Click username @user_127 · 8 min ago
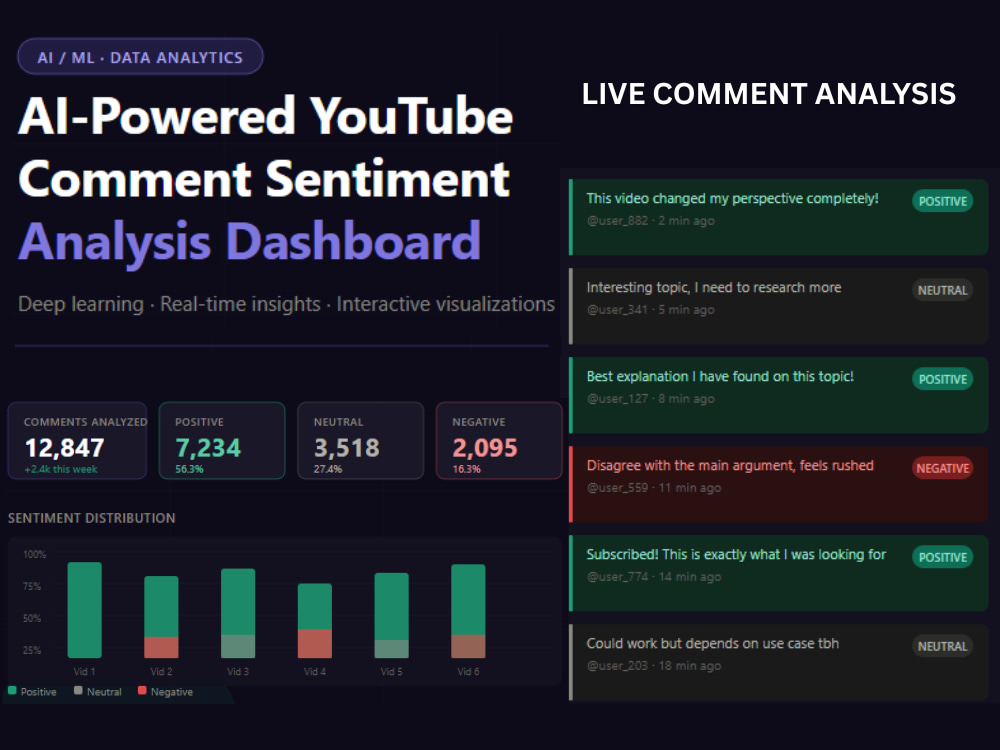The width and height of the screenshot is (1000, 750). coord(651,399)
